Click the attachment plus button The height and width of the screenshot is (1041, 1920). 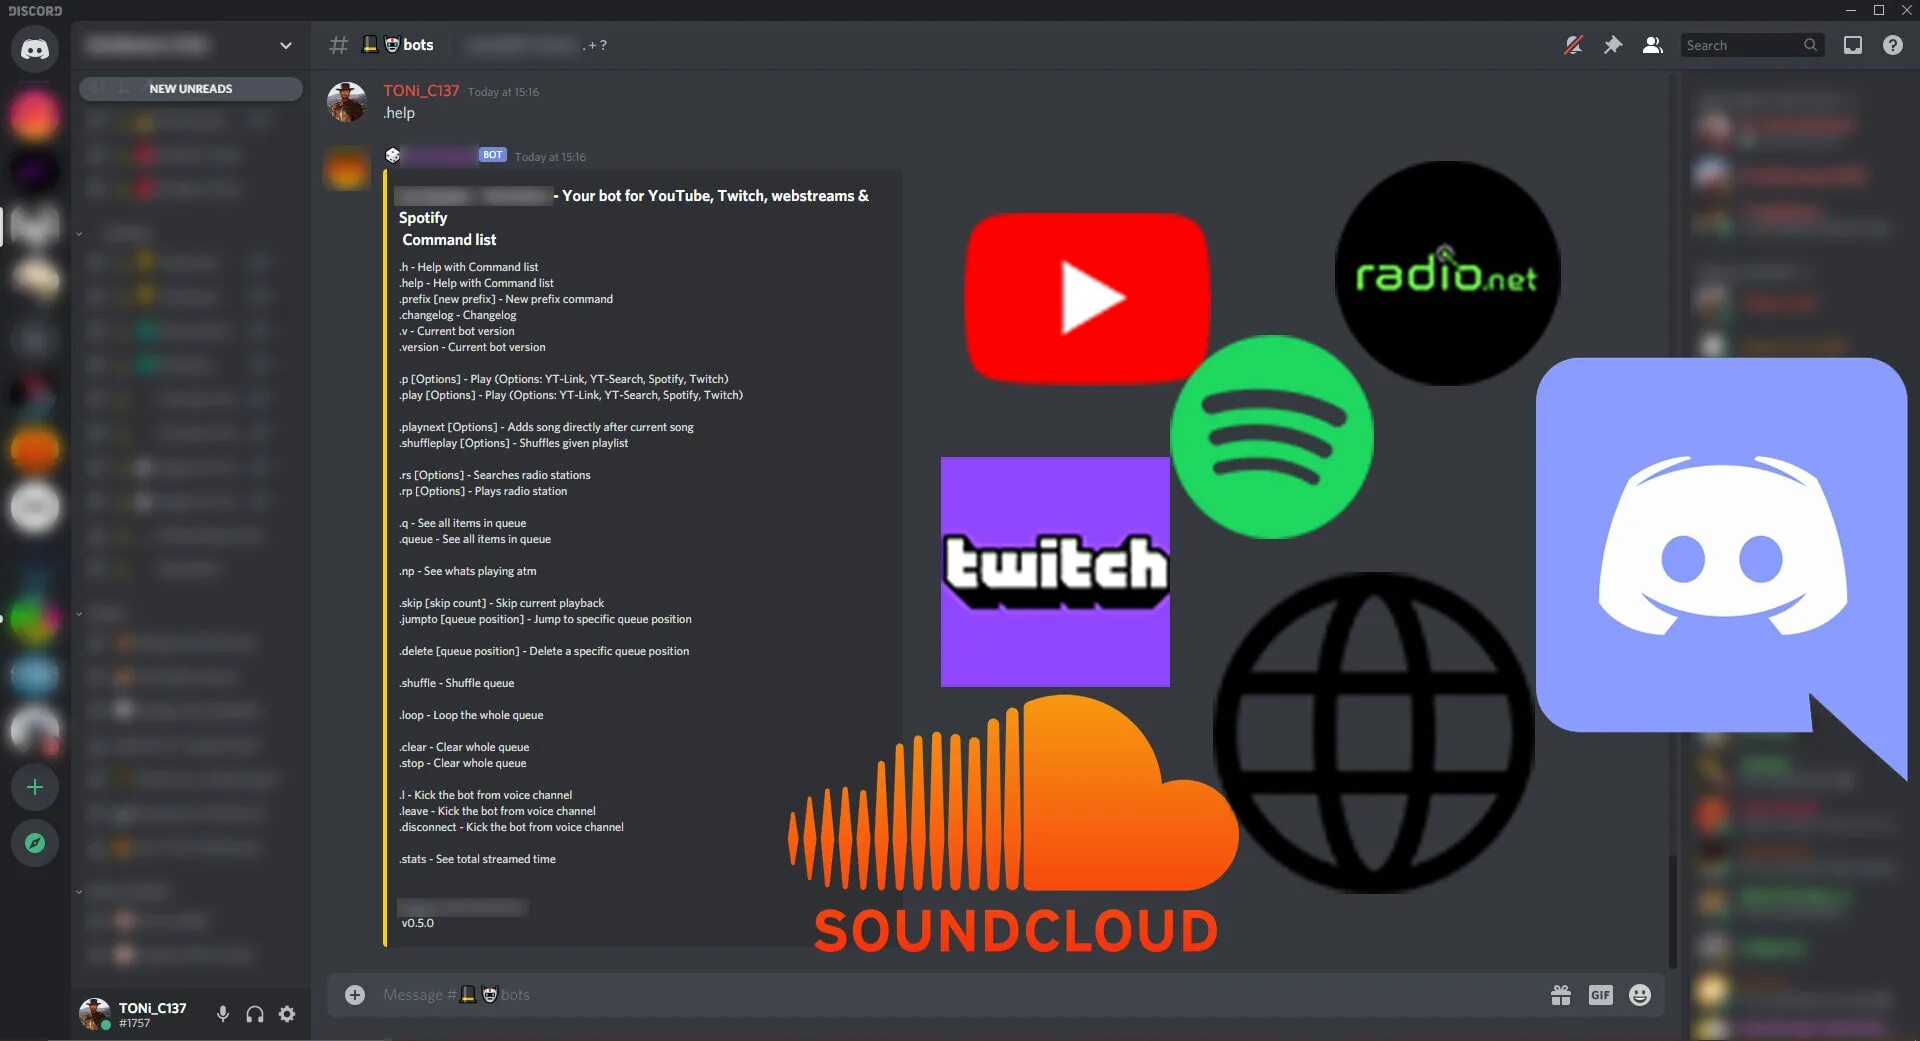pos(355,995)
